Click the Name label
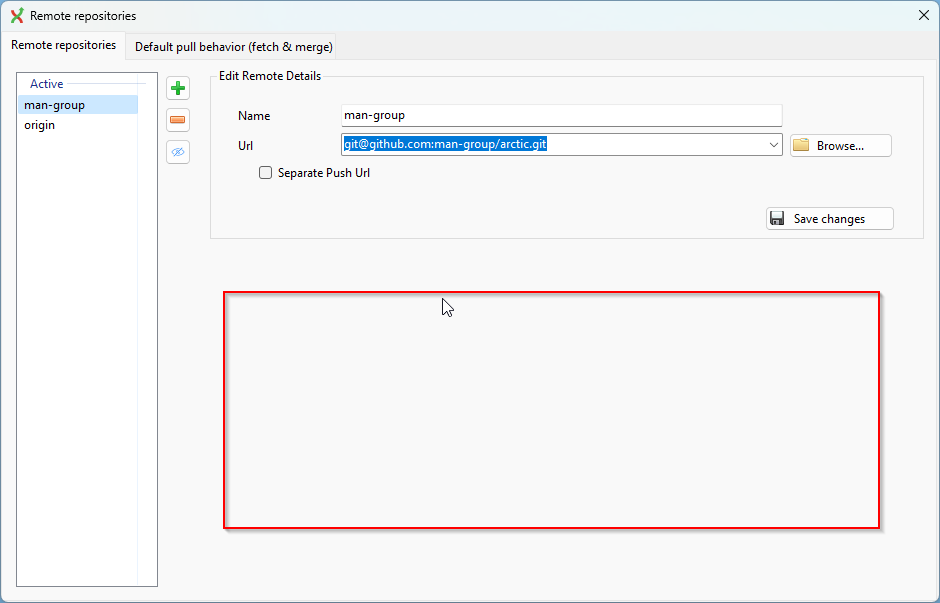Viewport: 940px width, 603px height. click(254, 116)
